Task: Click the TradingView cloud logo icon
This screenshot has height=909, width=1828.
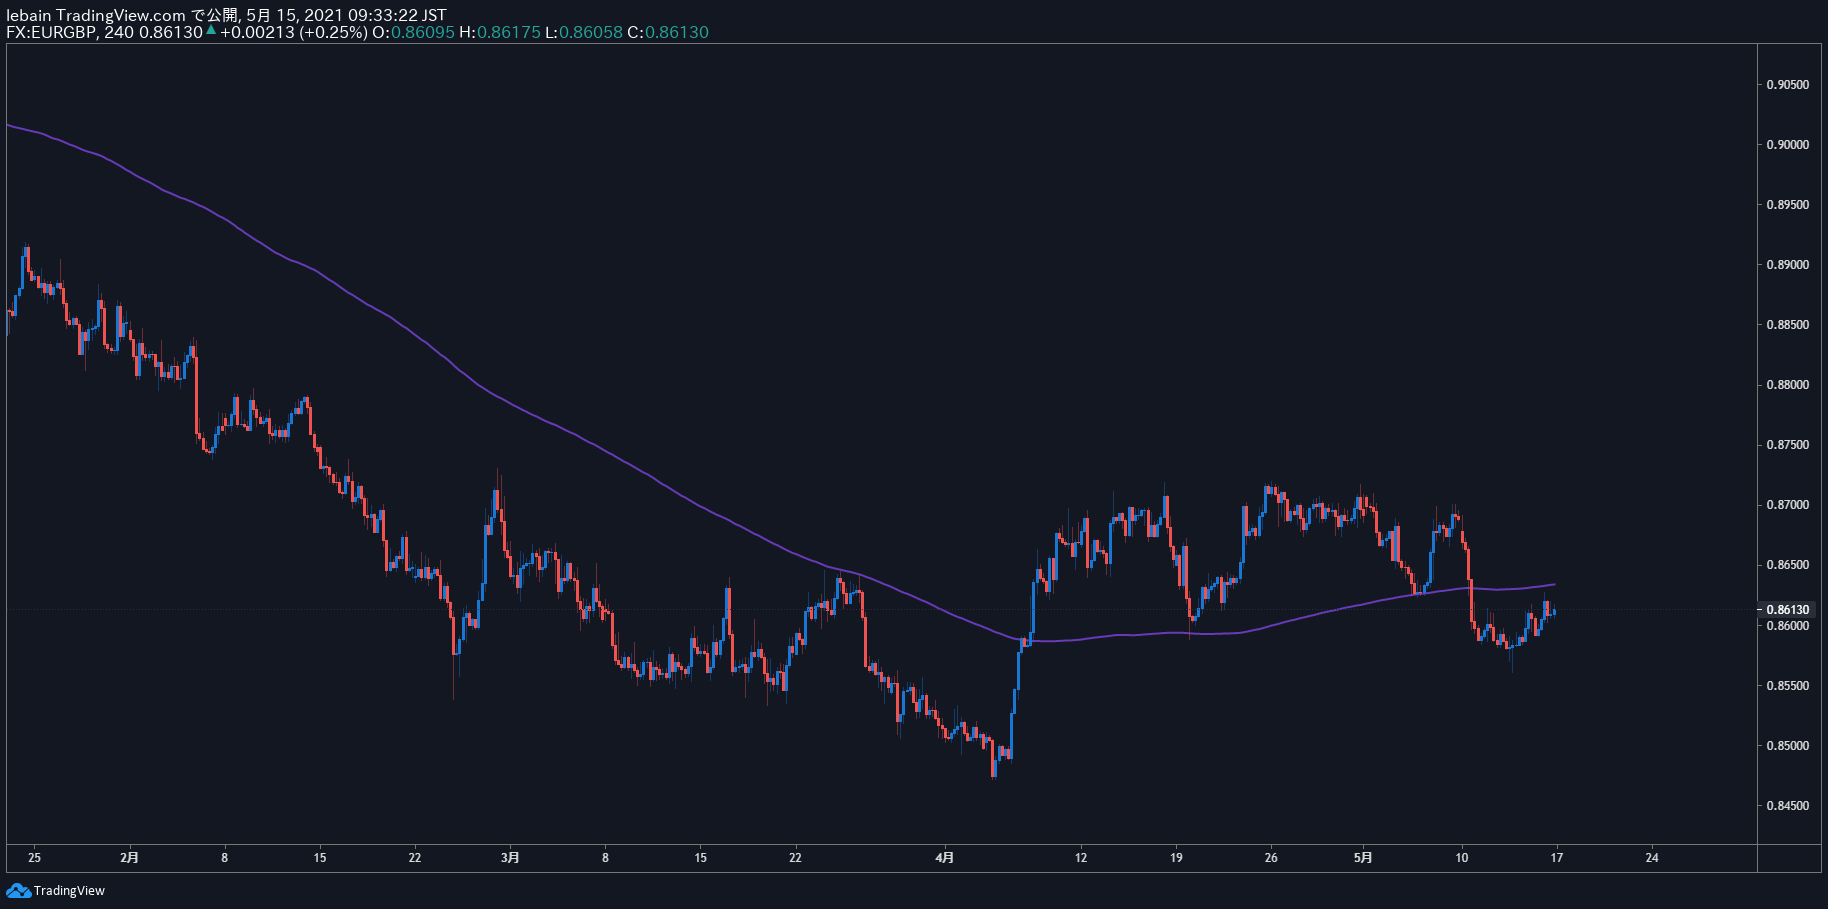Action: 18,890
